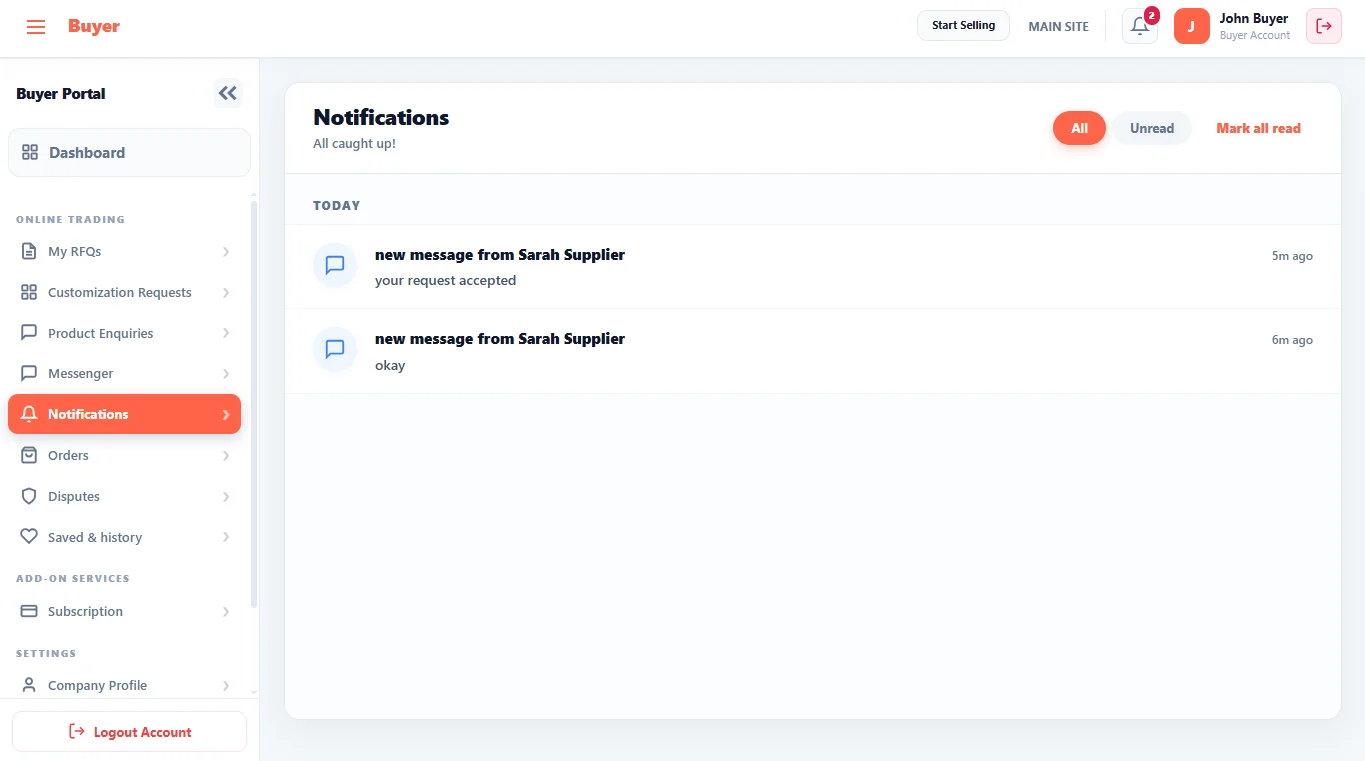This screenshot has width=1365, height=761.
Task: Expand My RFQs chevron
Action: tap(226, 252)
